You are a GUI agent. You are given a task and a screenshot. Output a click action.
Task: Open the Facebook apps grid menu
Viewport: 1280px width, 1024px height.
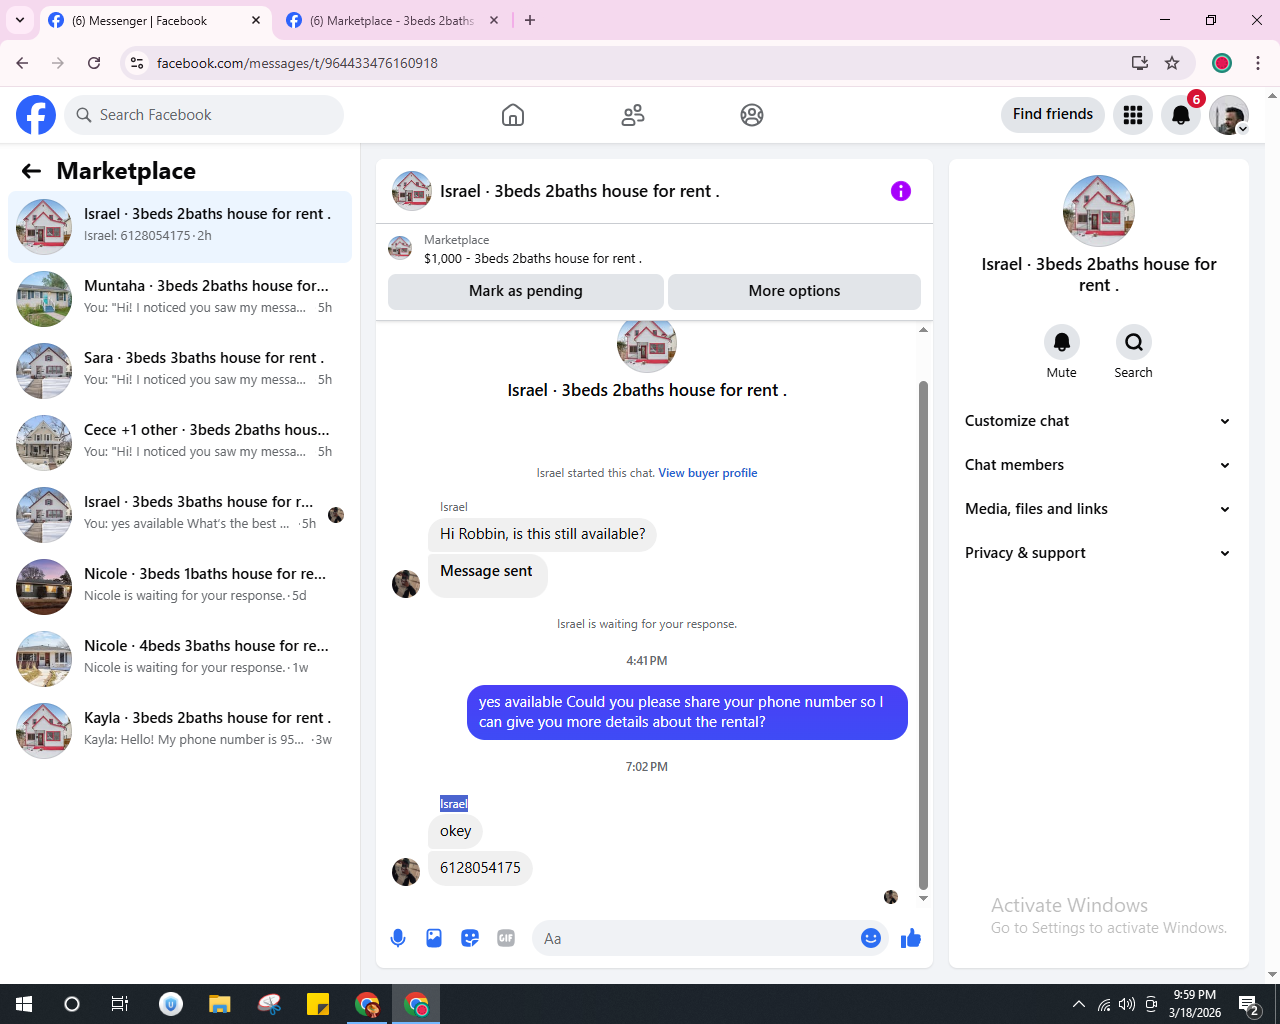coord(1133,115)
